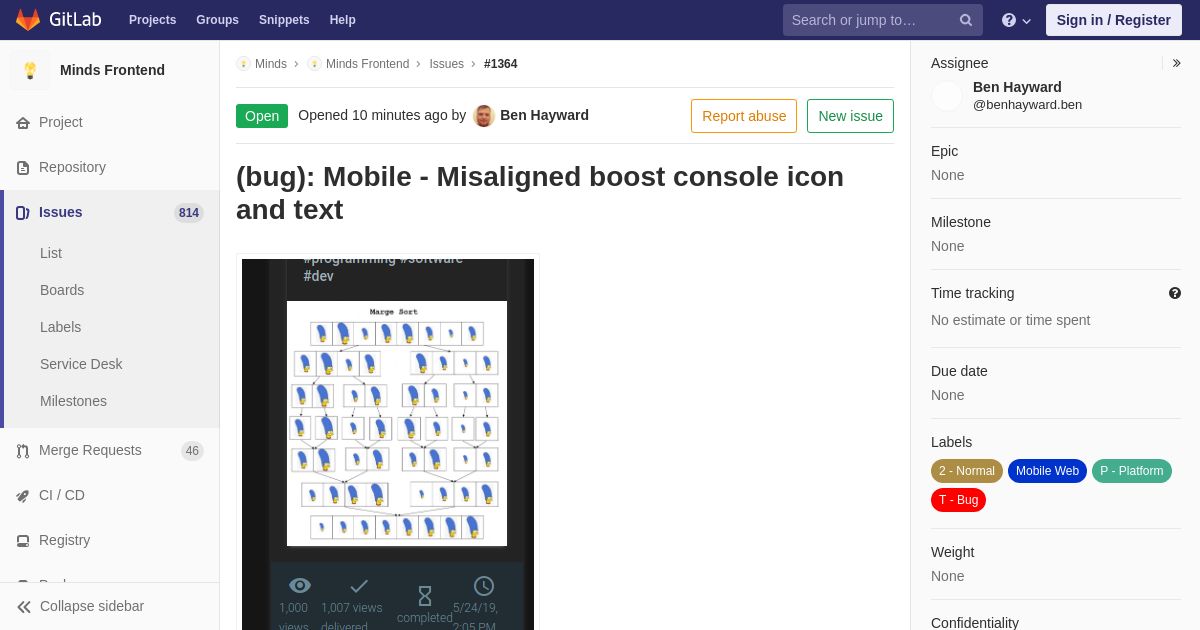Open the Groups menu
Screen dimensions: 1200x630
217,20
